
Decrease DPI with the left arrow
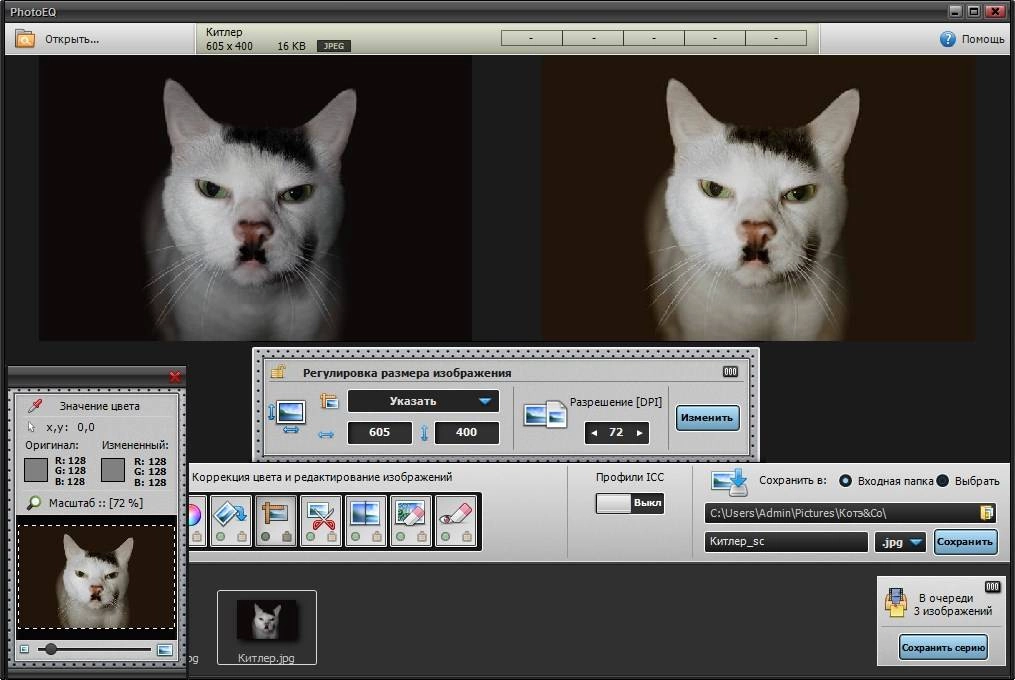594,433
